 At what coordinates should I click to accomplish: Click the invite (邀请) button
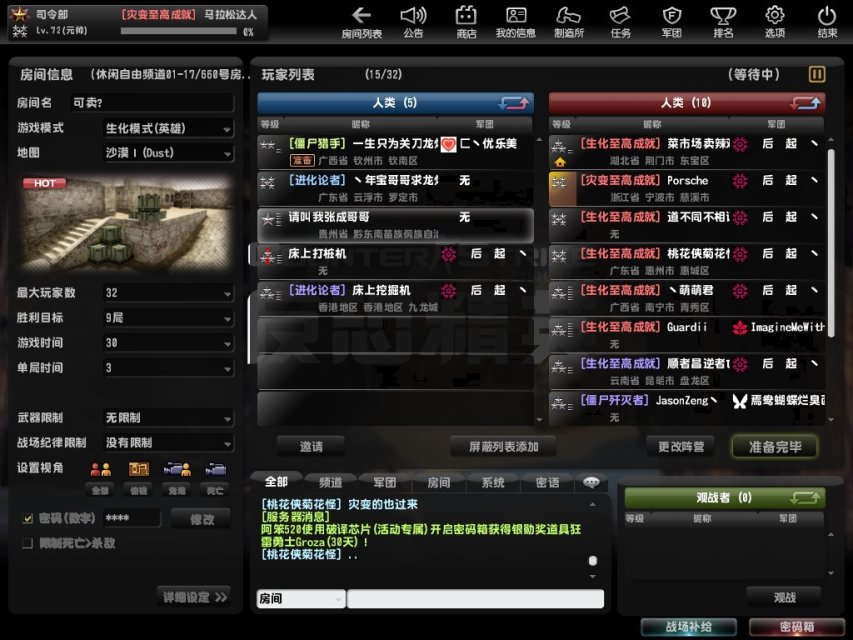point(311,447)
